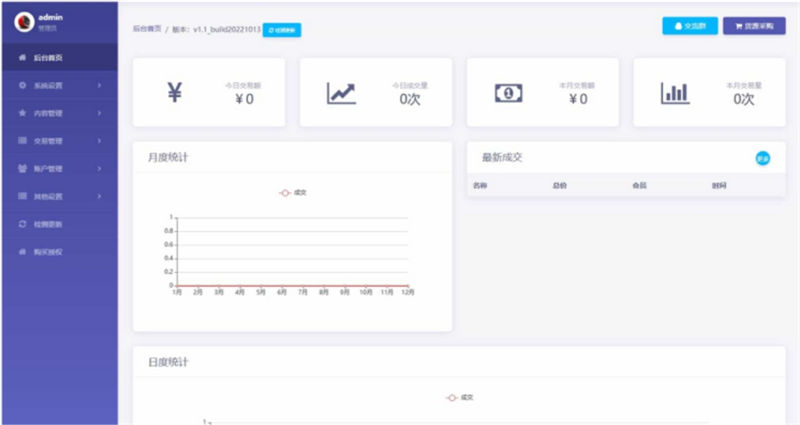800x425 pixels.
Task: Click the round blue 更多 badge in 最新成交
Action: coord(763,158)
